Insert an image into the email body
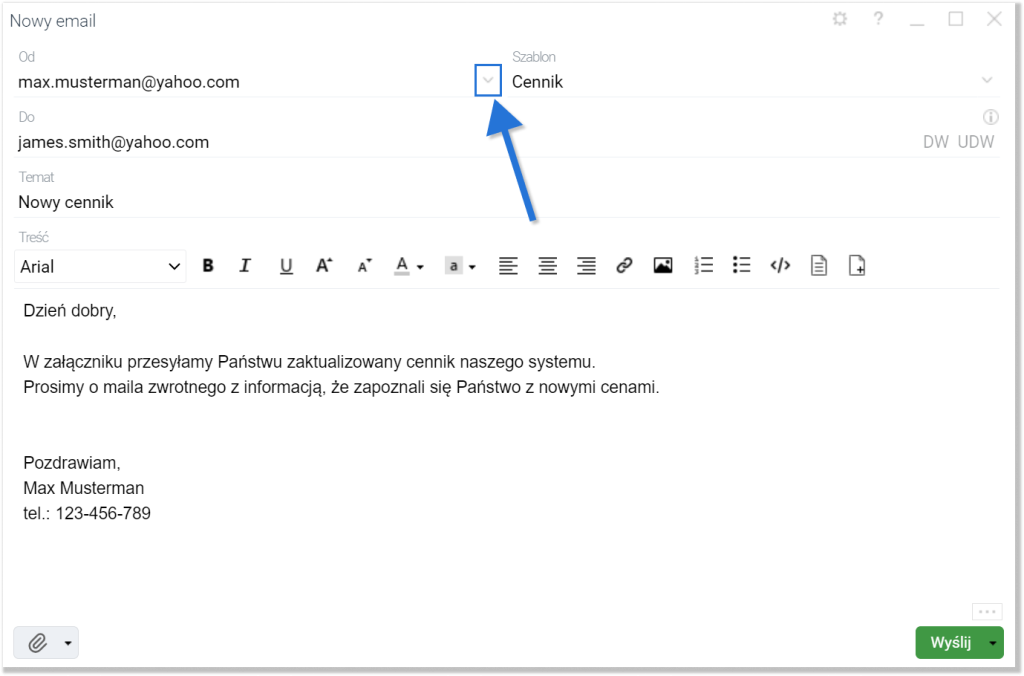 (x=662, y=266)
